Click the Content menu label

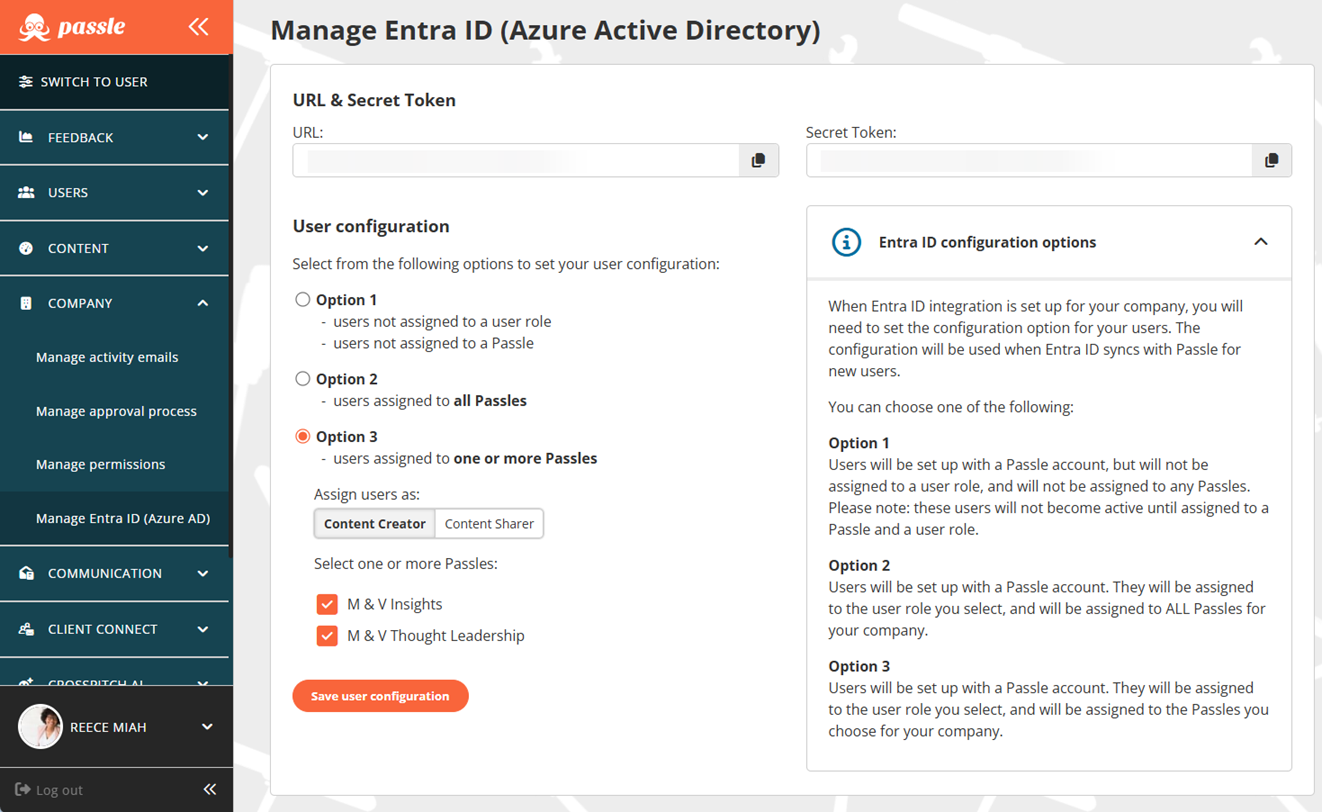point(78,248)
